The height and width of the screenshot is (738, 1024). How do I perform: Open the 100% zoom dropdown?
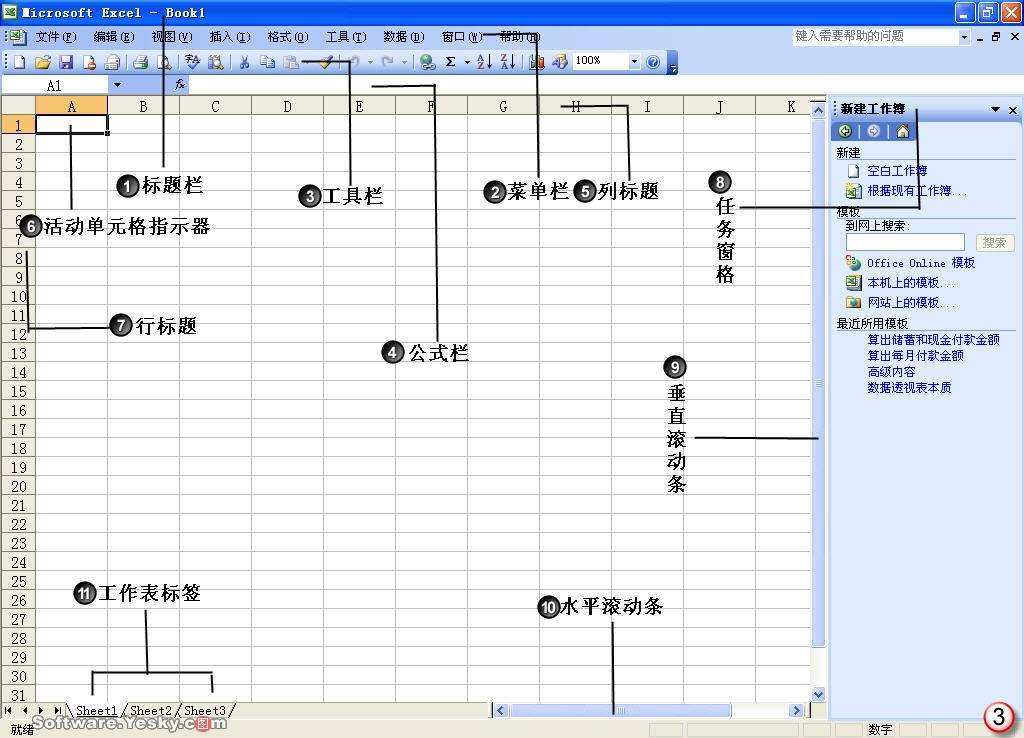point(633,62)
